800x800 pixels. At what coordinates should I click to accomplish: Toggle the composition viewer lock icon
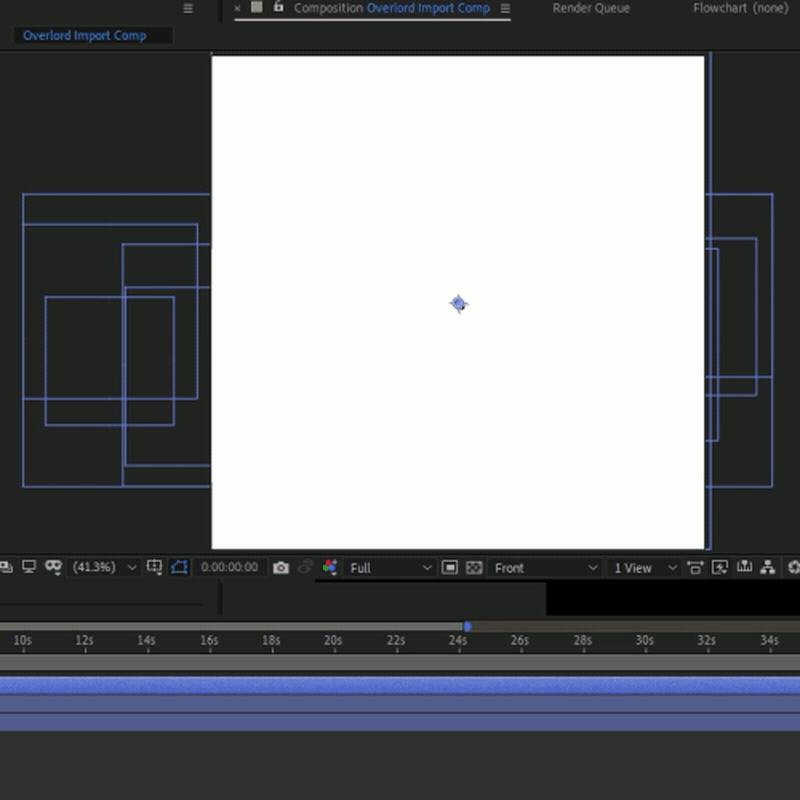(278, 7)
